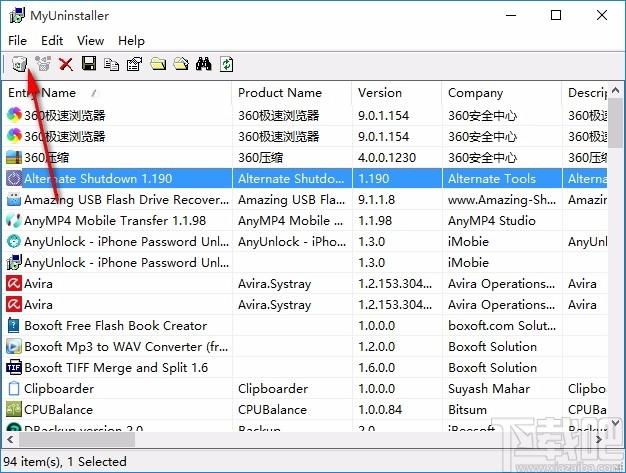The image size is (626, 473).
Task: Click the Amazing USB Flash Drive Recovery icon
Action: [x=14, y=199]
